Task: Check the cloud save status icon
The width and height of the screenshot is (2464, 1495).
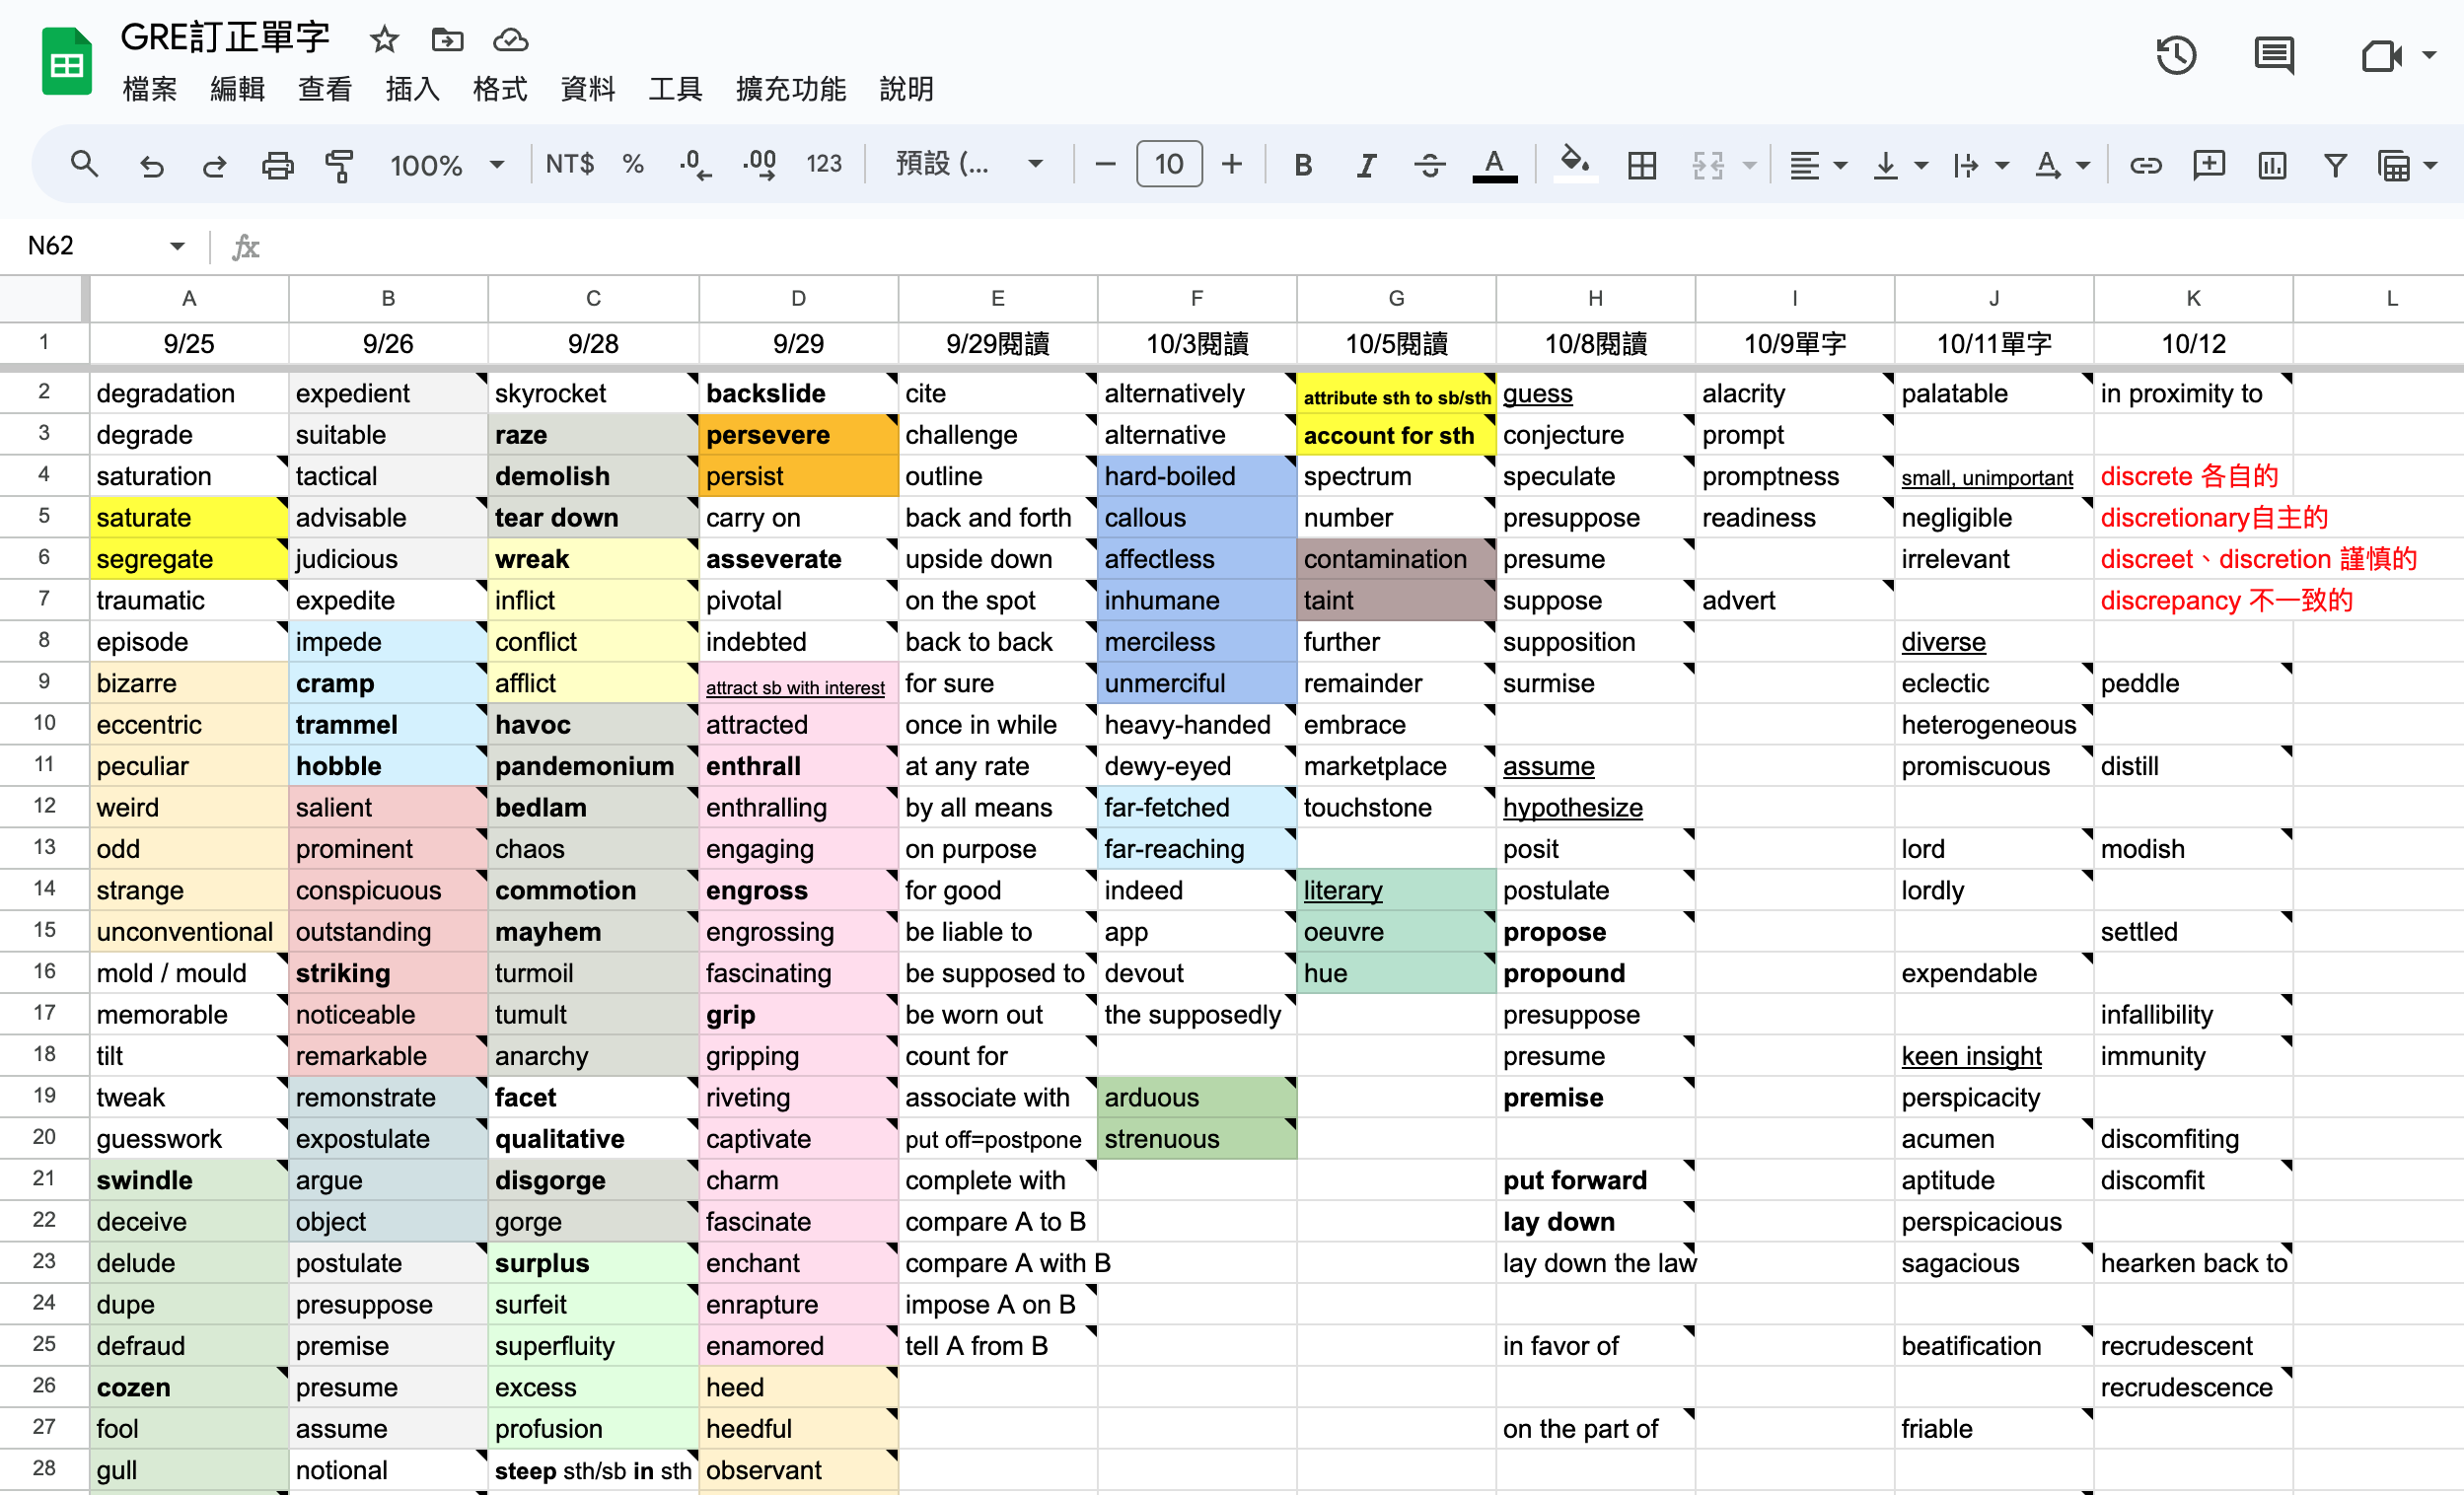Action: [511, 40]
